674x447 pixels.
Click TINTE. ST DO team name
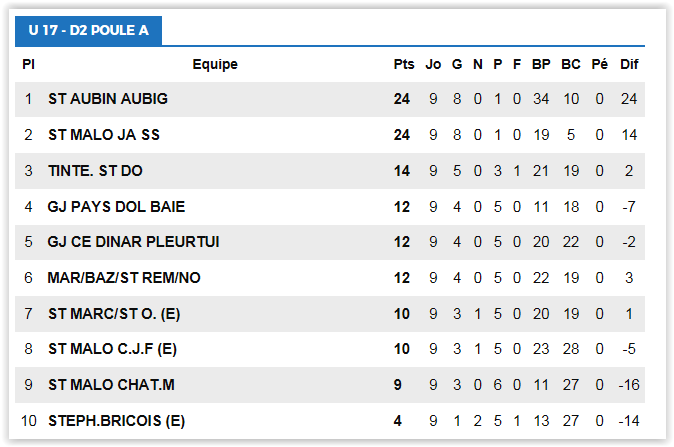pyautogui.click(x=95, y=171)
